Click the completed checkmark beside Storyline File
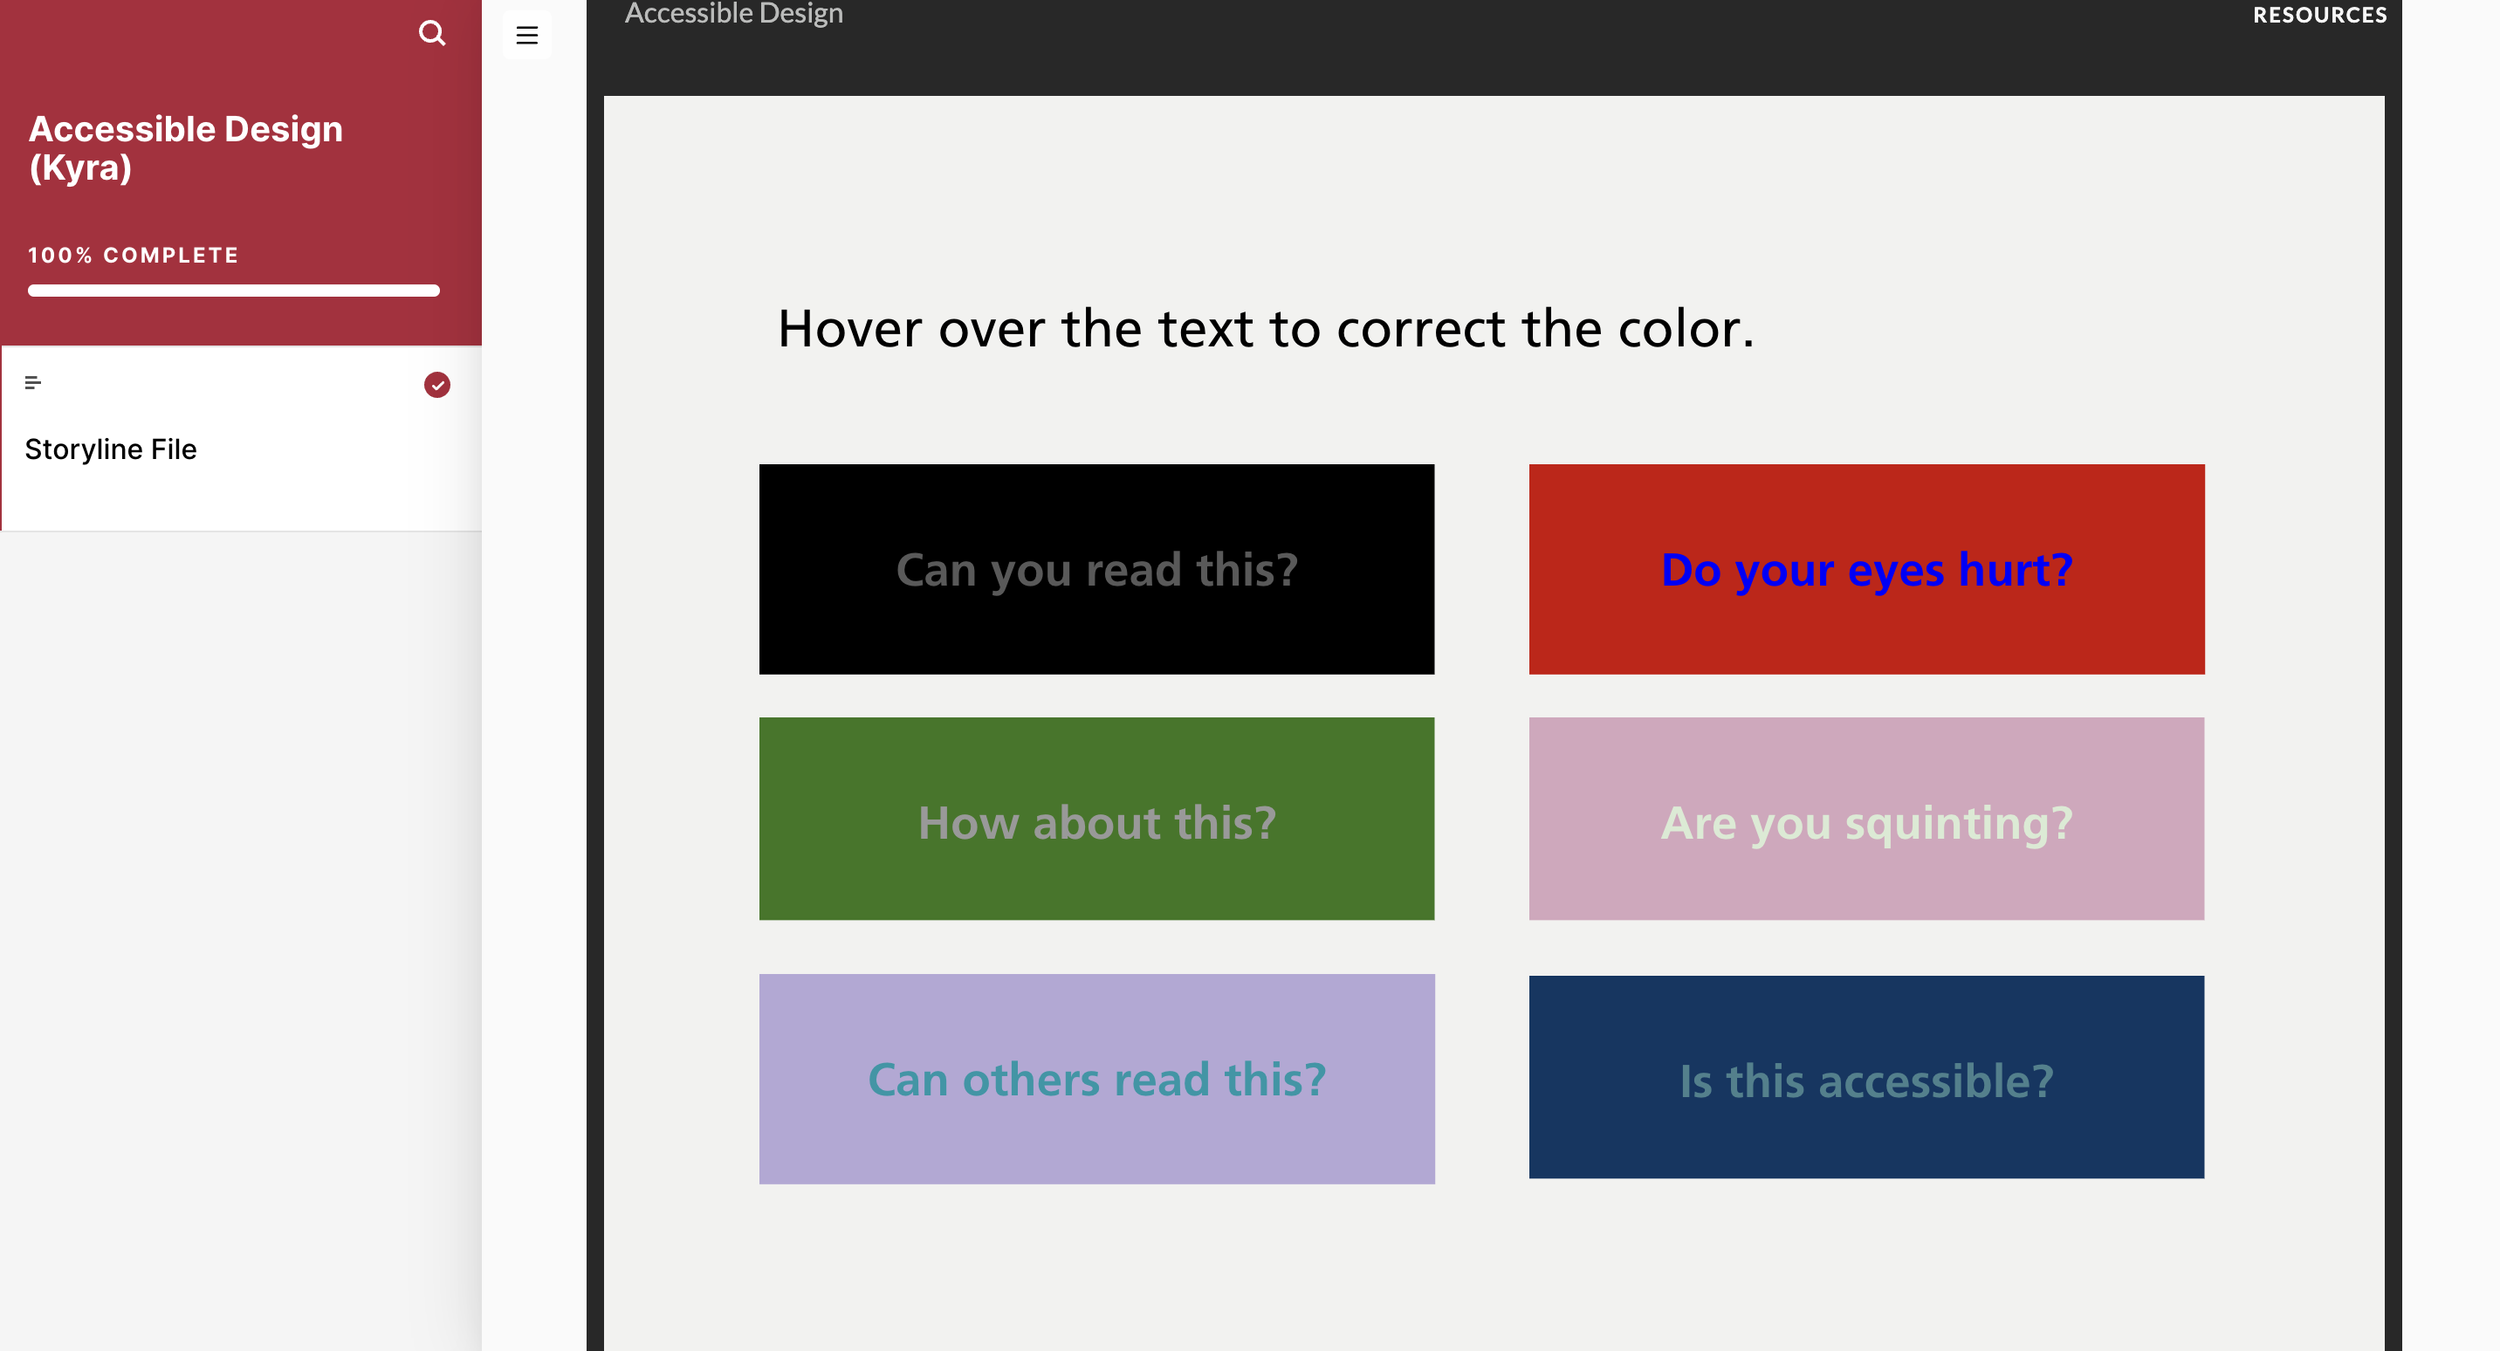The width and height of the screenshot is (2500, 1351). coord(437,385)
